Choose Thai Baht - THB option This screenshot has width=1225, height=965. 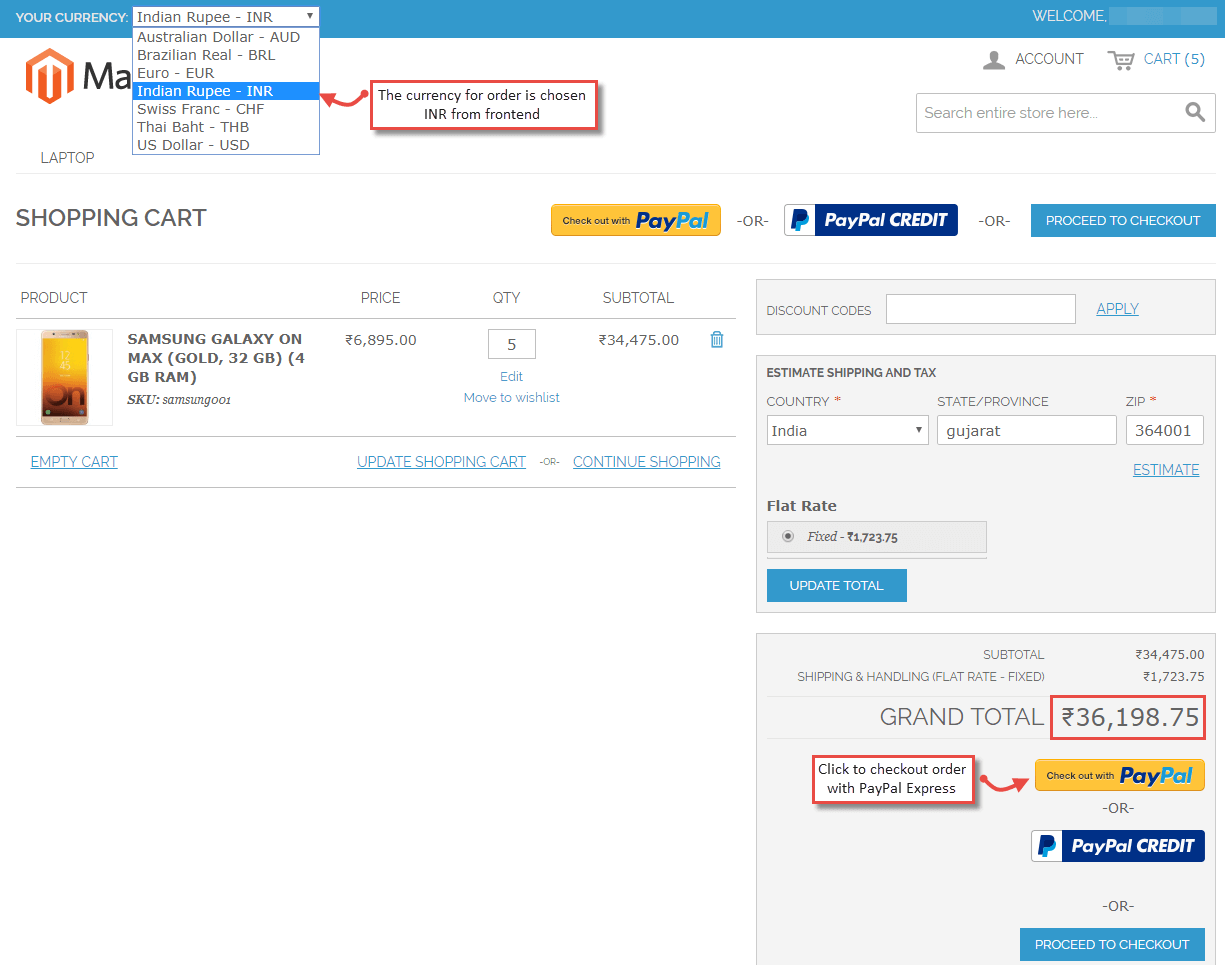point(226,127)
